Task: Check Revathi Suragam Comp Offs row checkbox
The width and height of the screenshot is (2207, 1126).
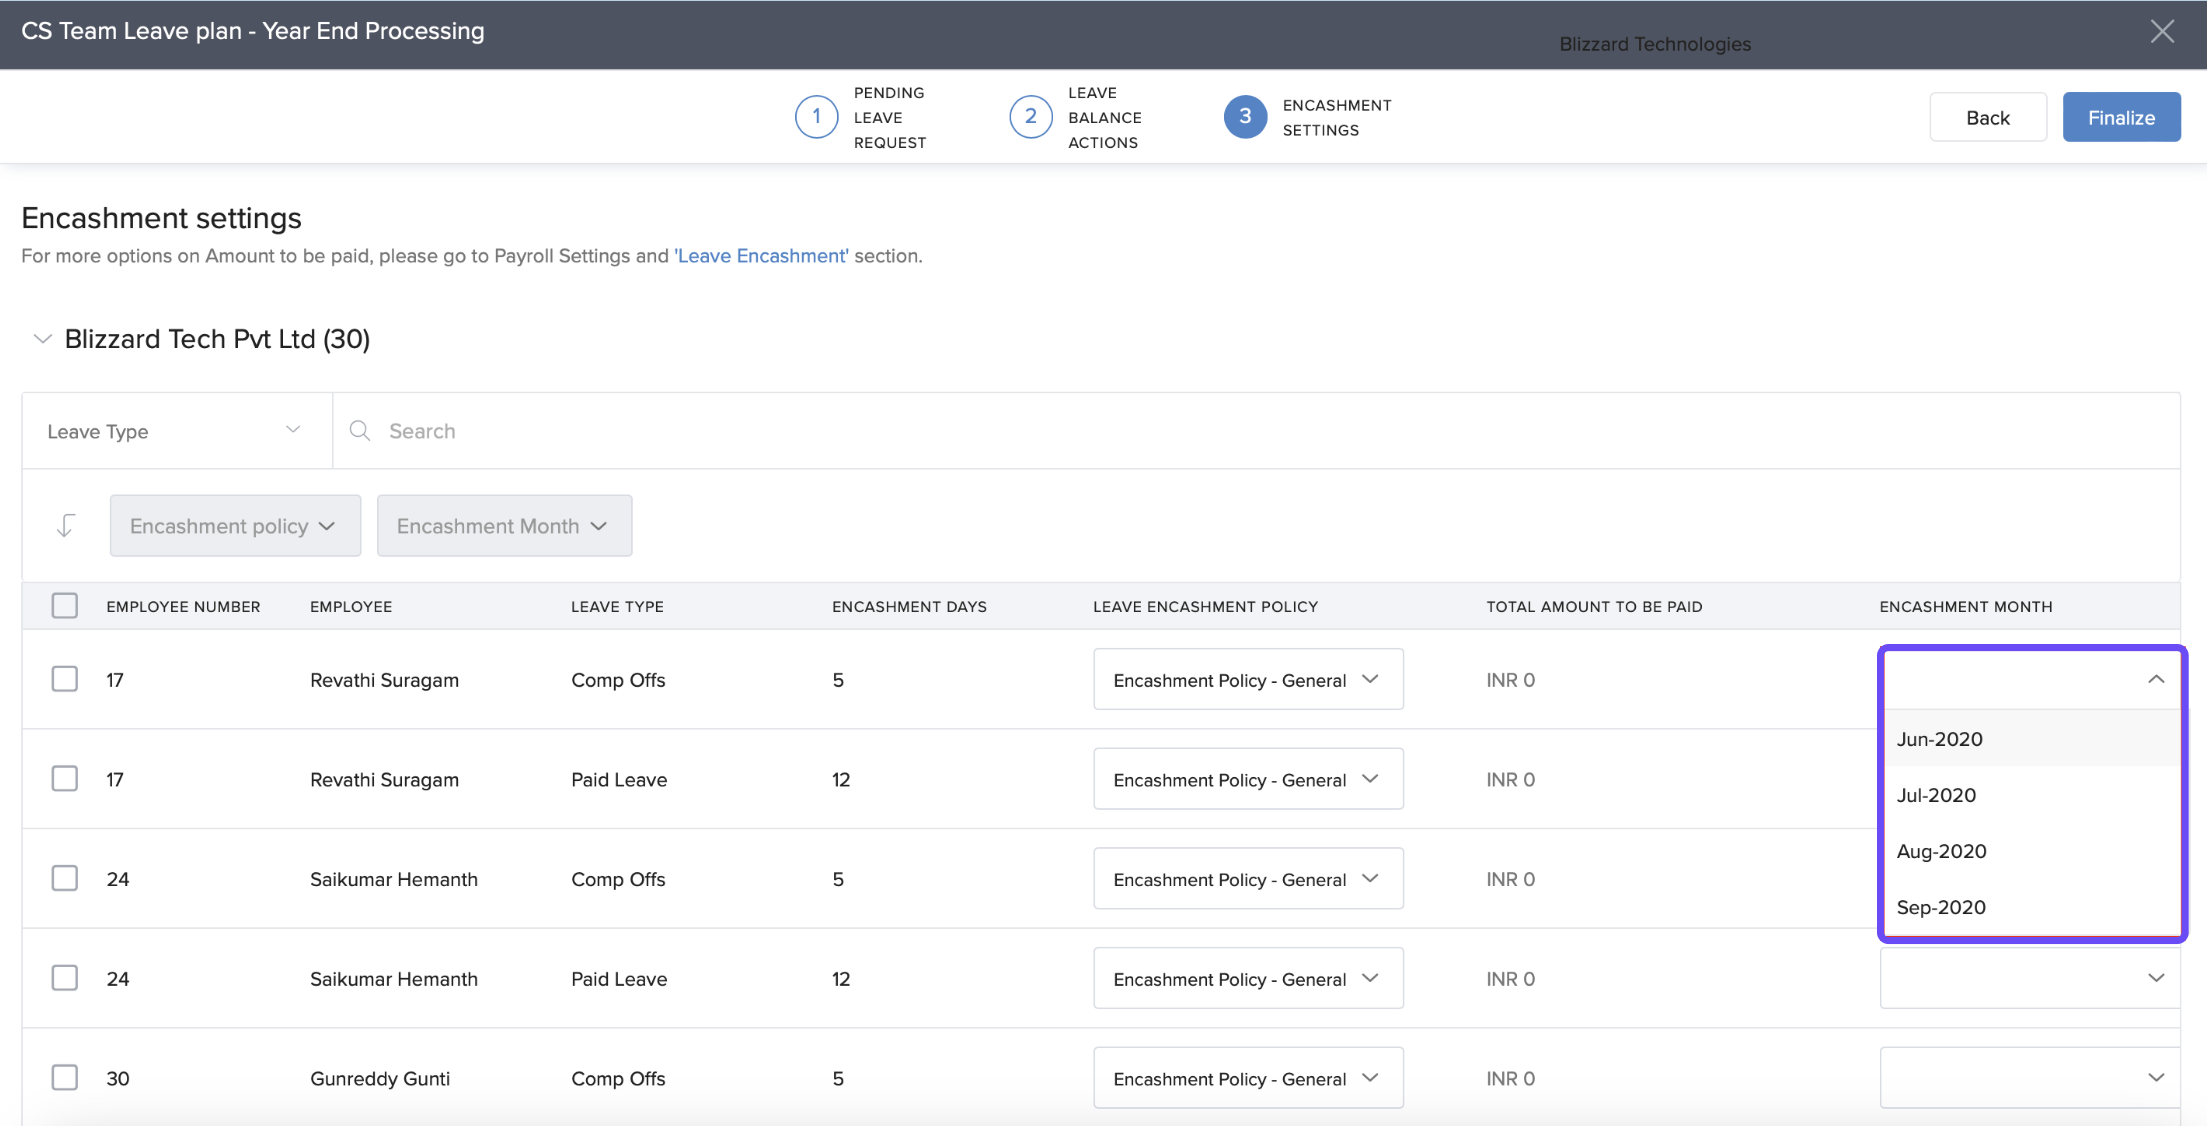Action: pos(65,679)
